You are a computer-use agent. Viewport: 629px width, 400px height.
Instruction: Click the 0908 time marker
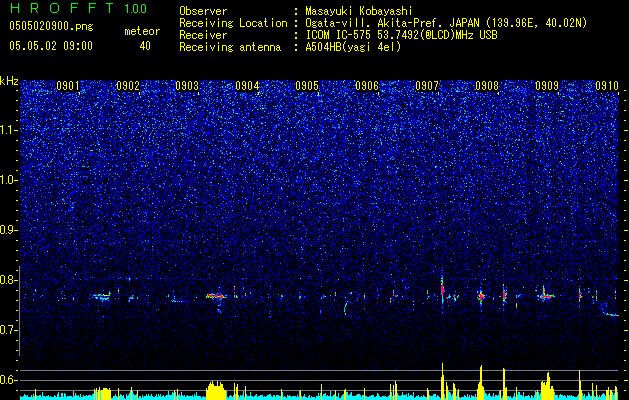pyautogui.click(x=487, y=86)
